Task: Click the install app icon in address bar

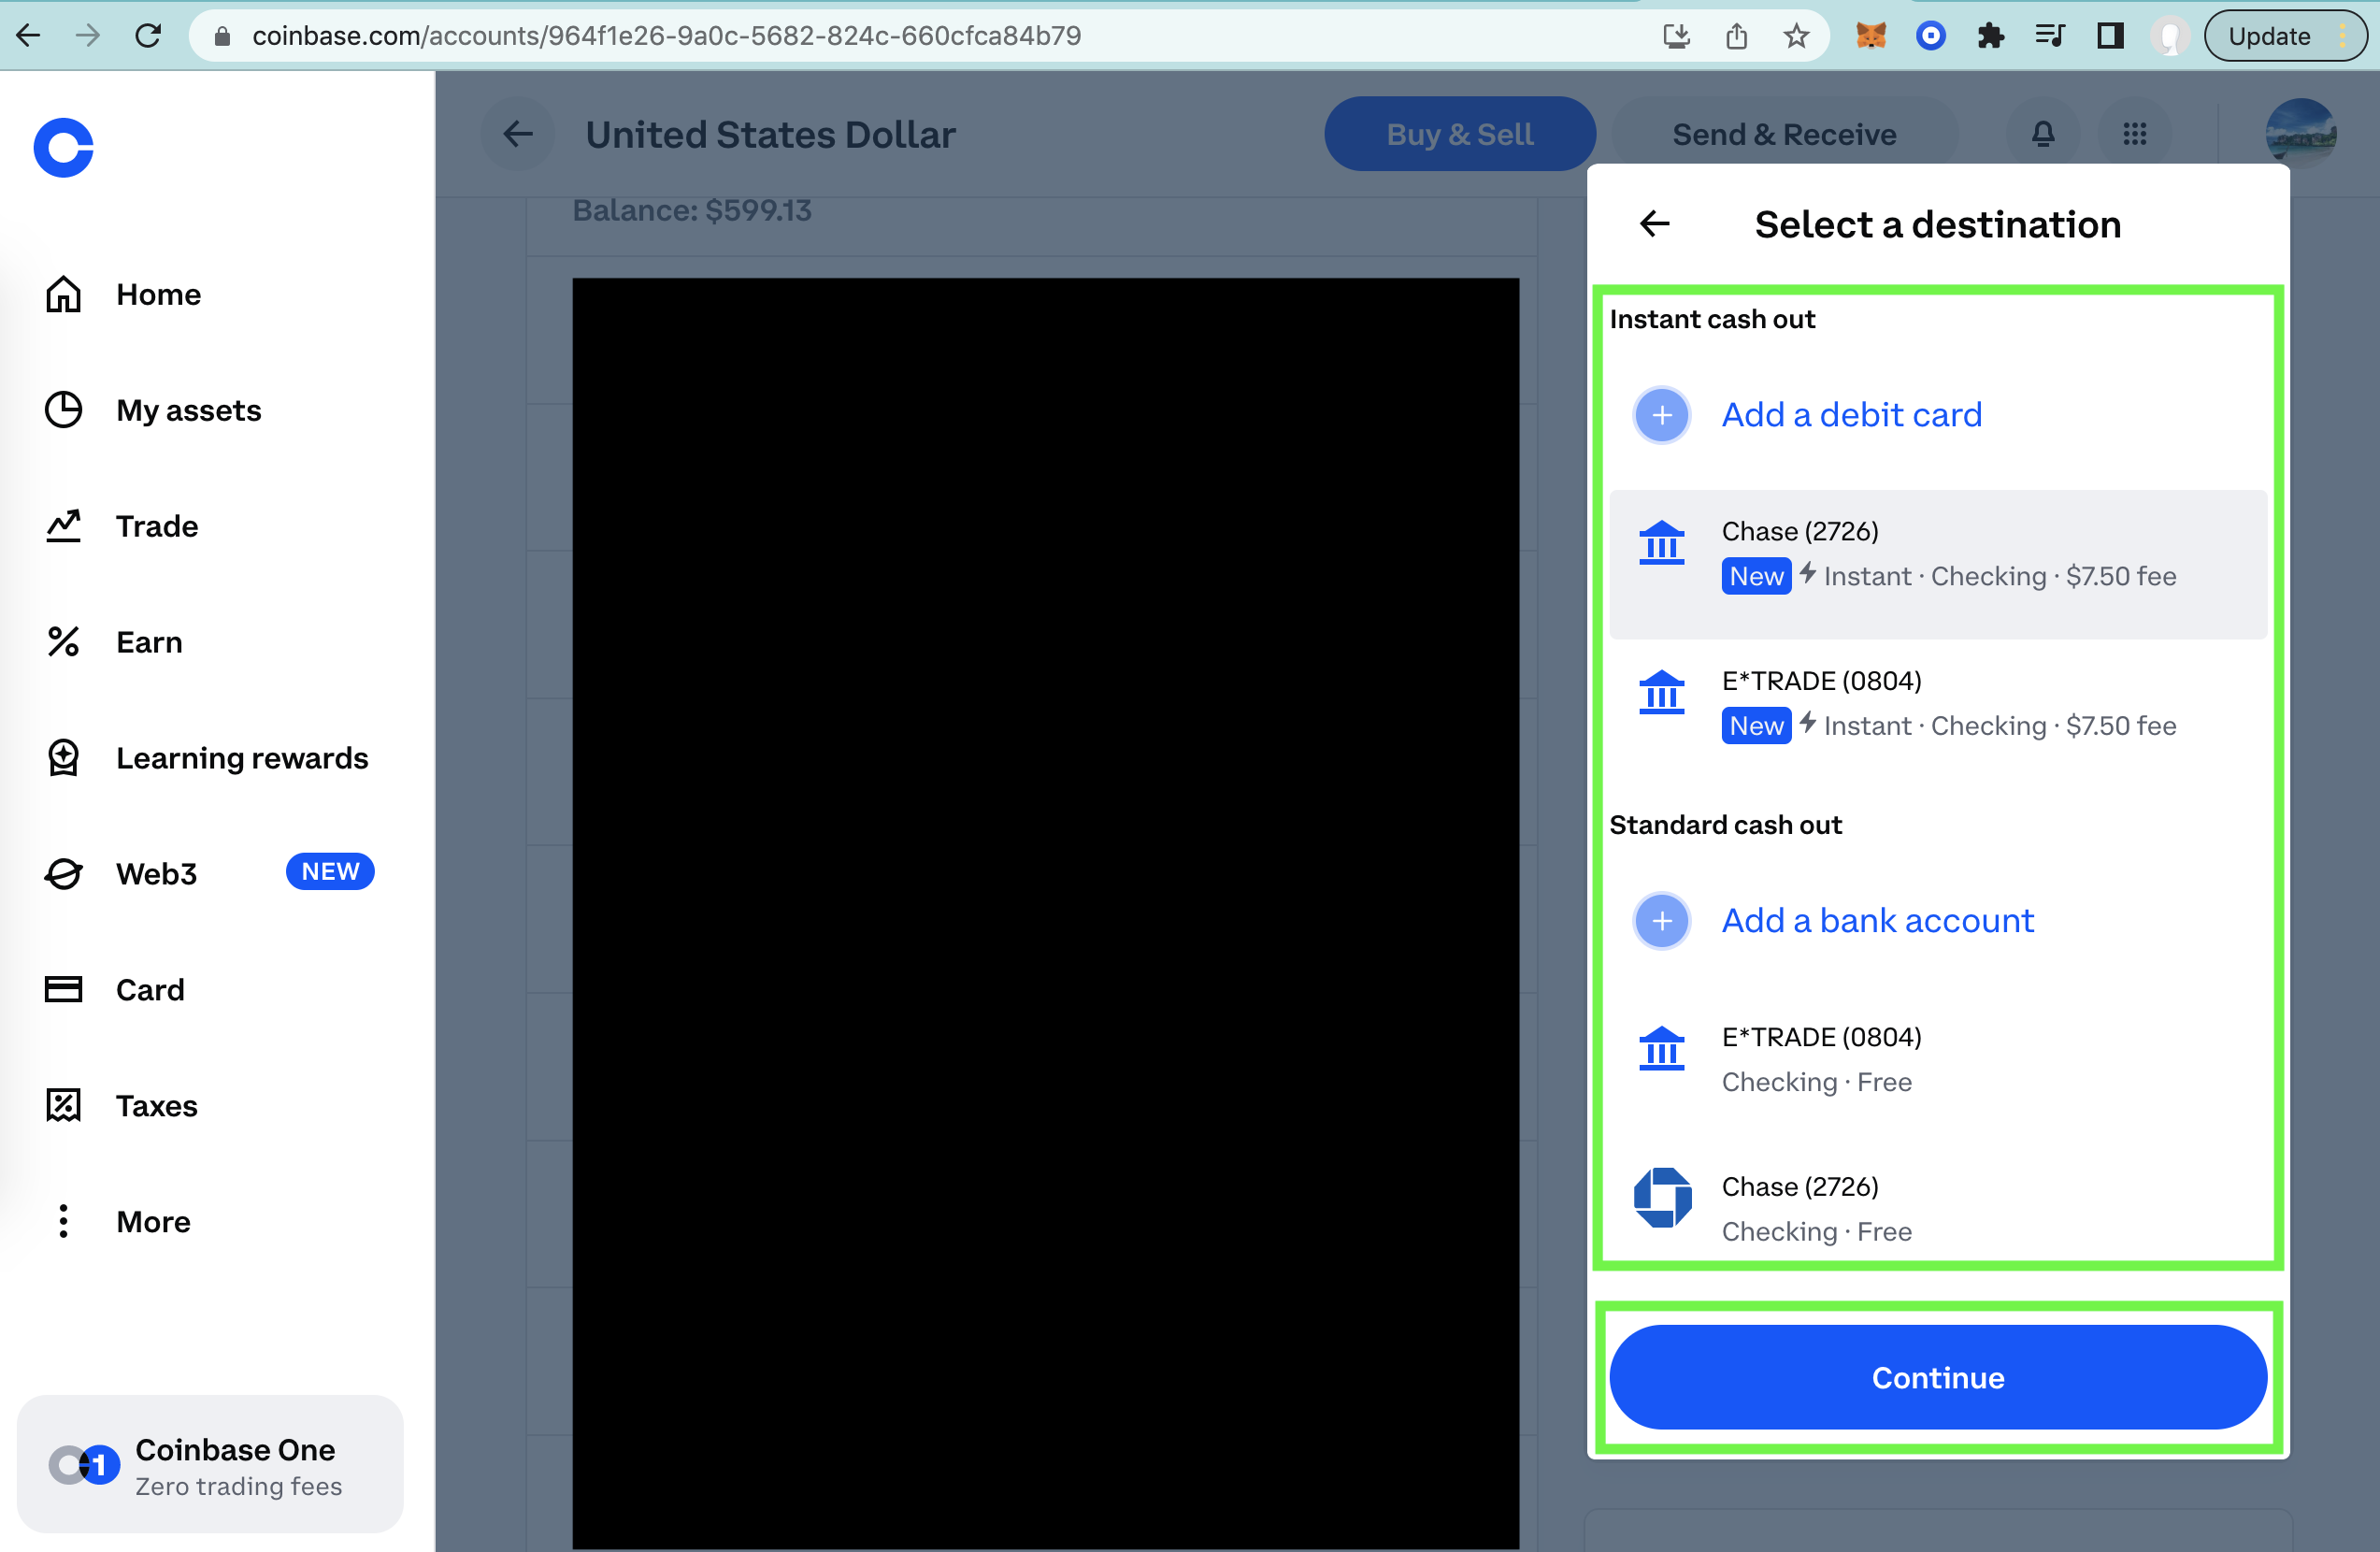Action: 1677,36
